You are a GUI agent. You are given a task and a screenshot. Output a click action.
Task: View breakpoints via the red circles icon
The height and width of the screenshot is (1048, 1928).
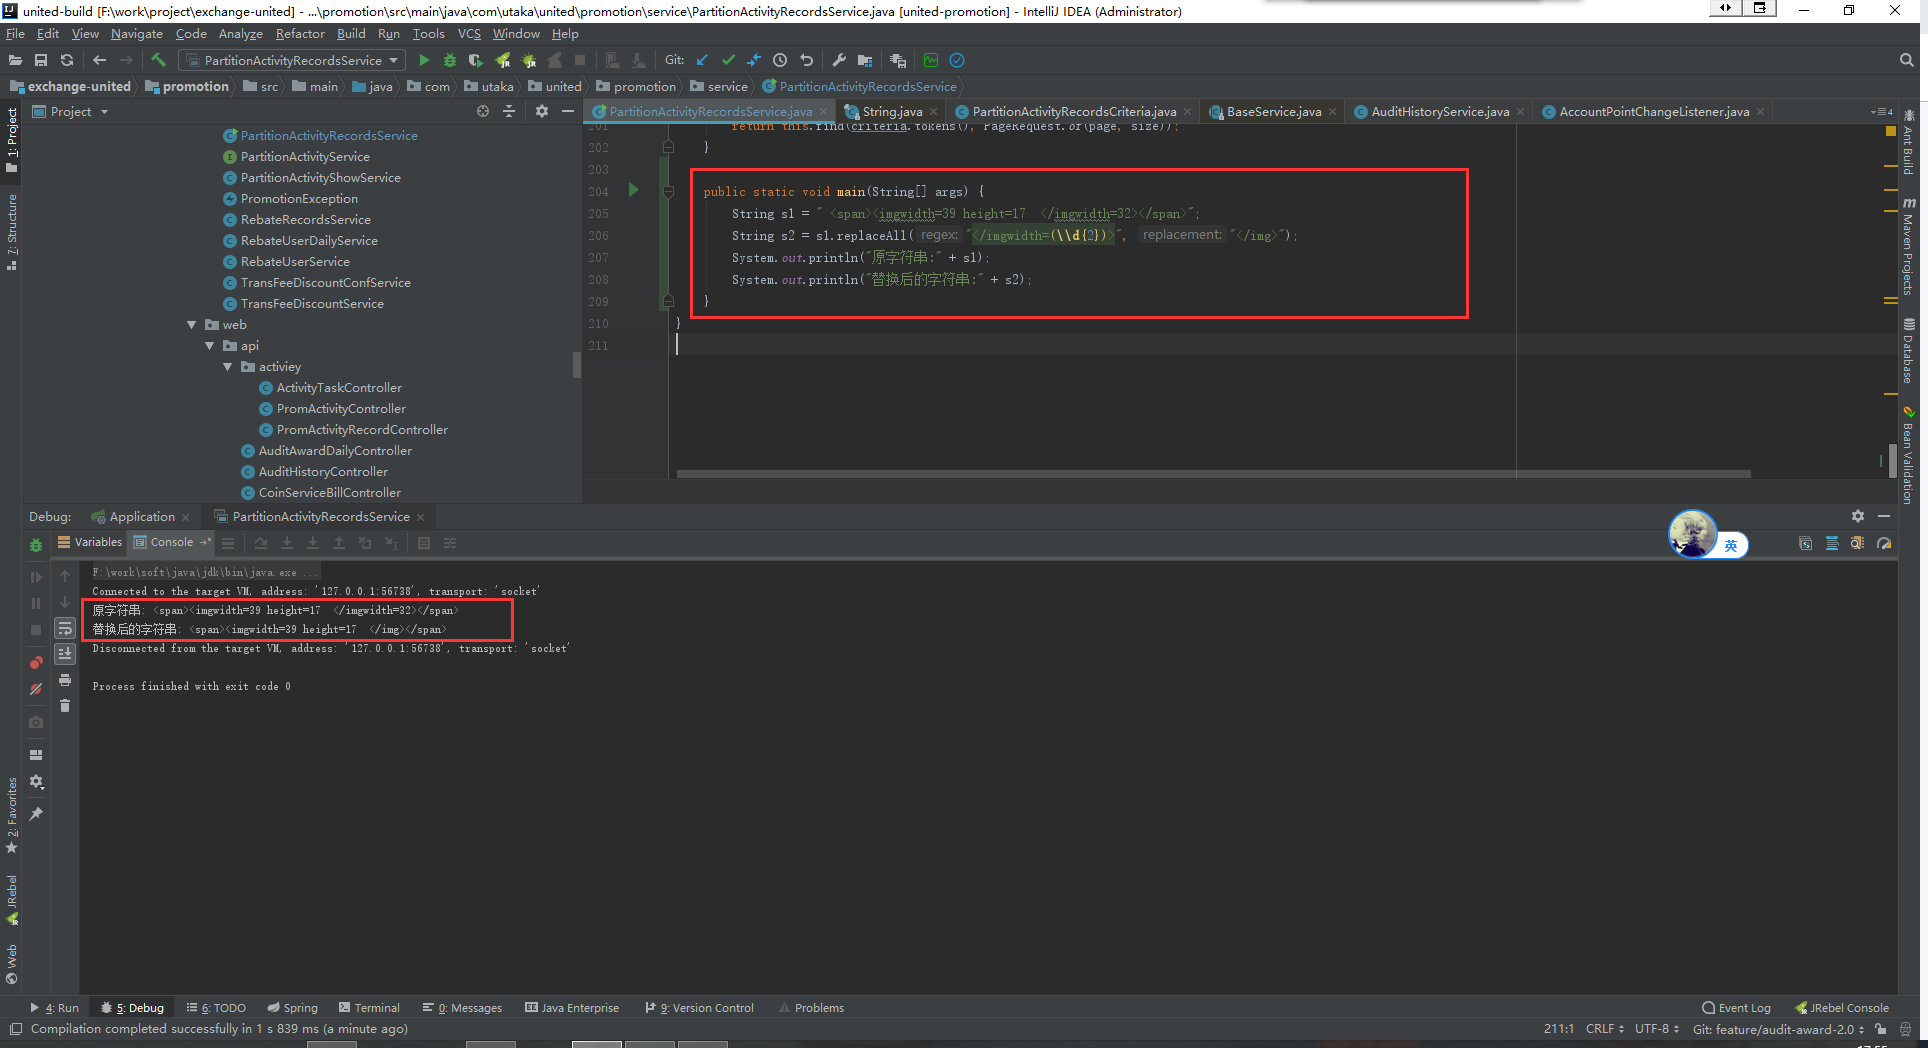coord(36,662)
